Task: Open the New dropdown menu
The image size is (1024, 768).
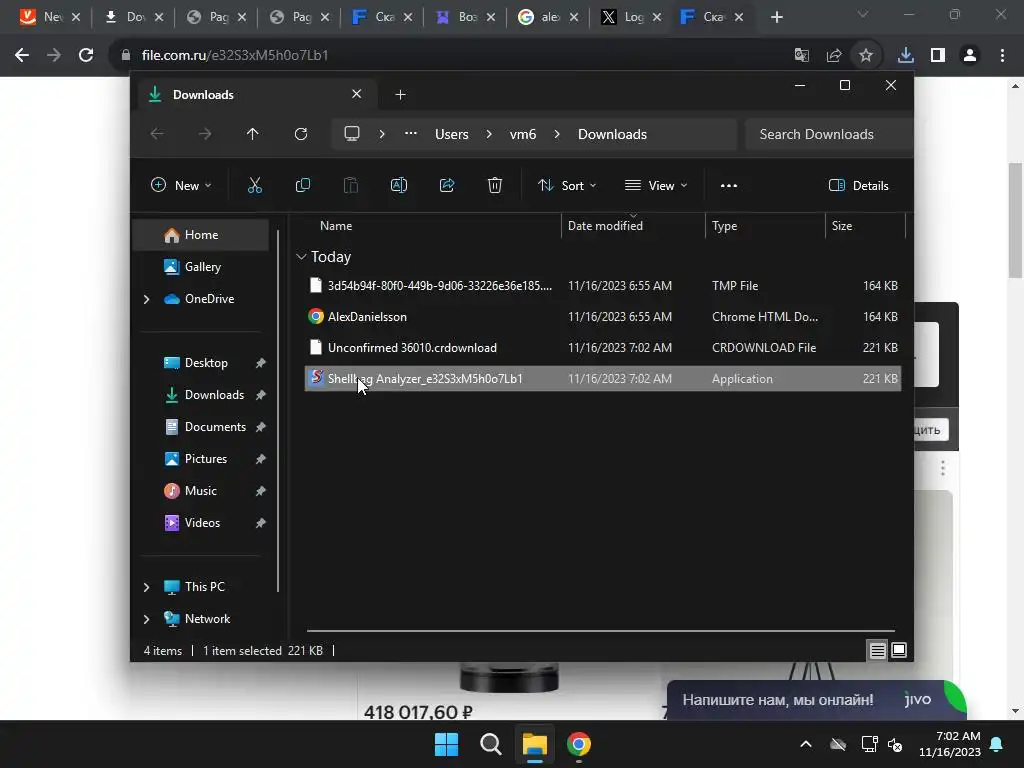Action: coord(181,185)
